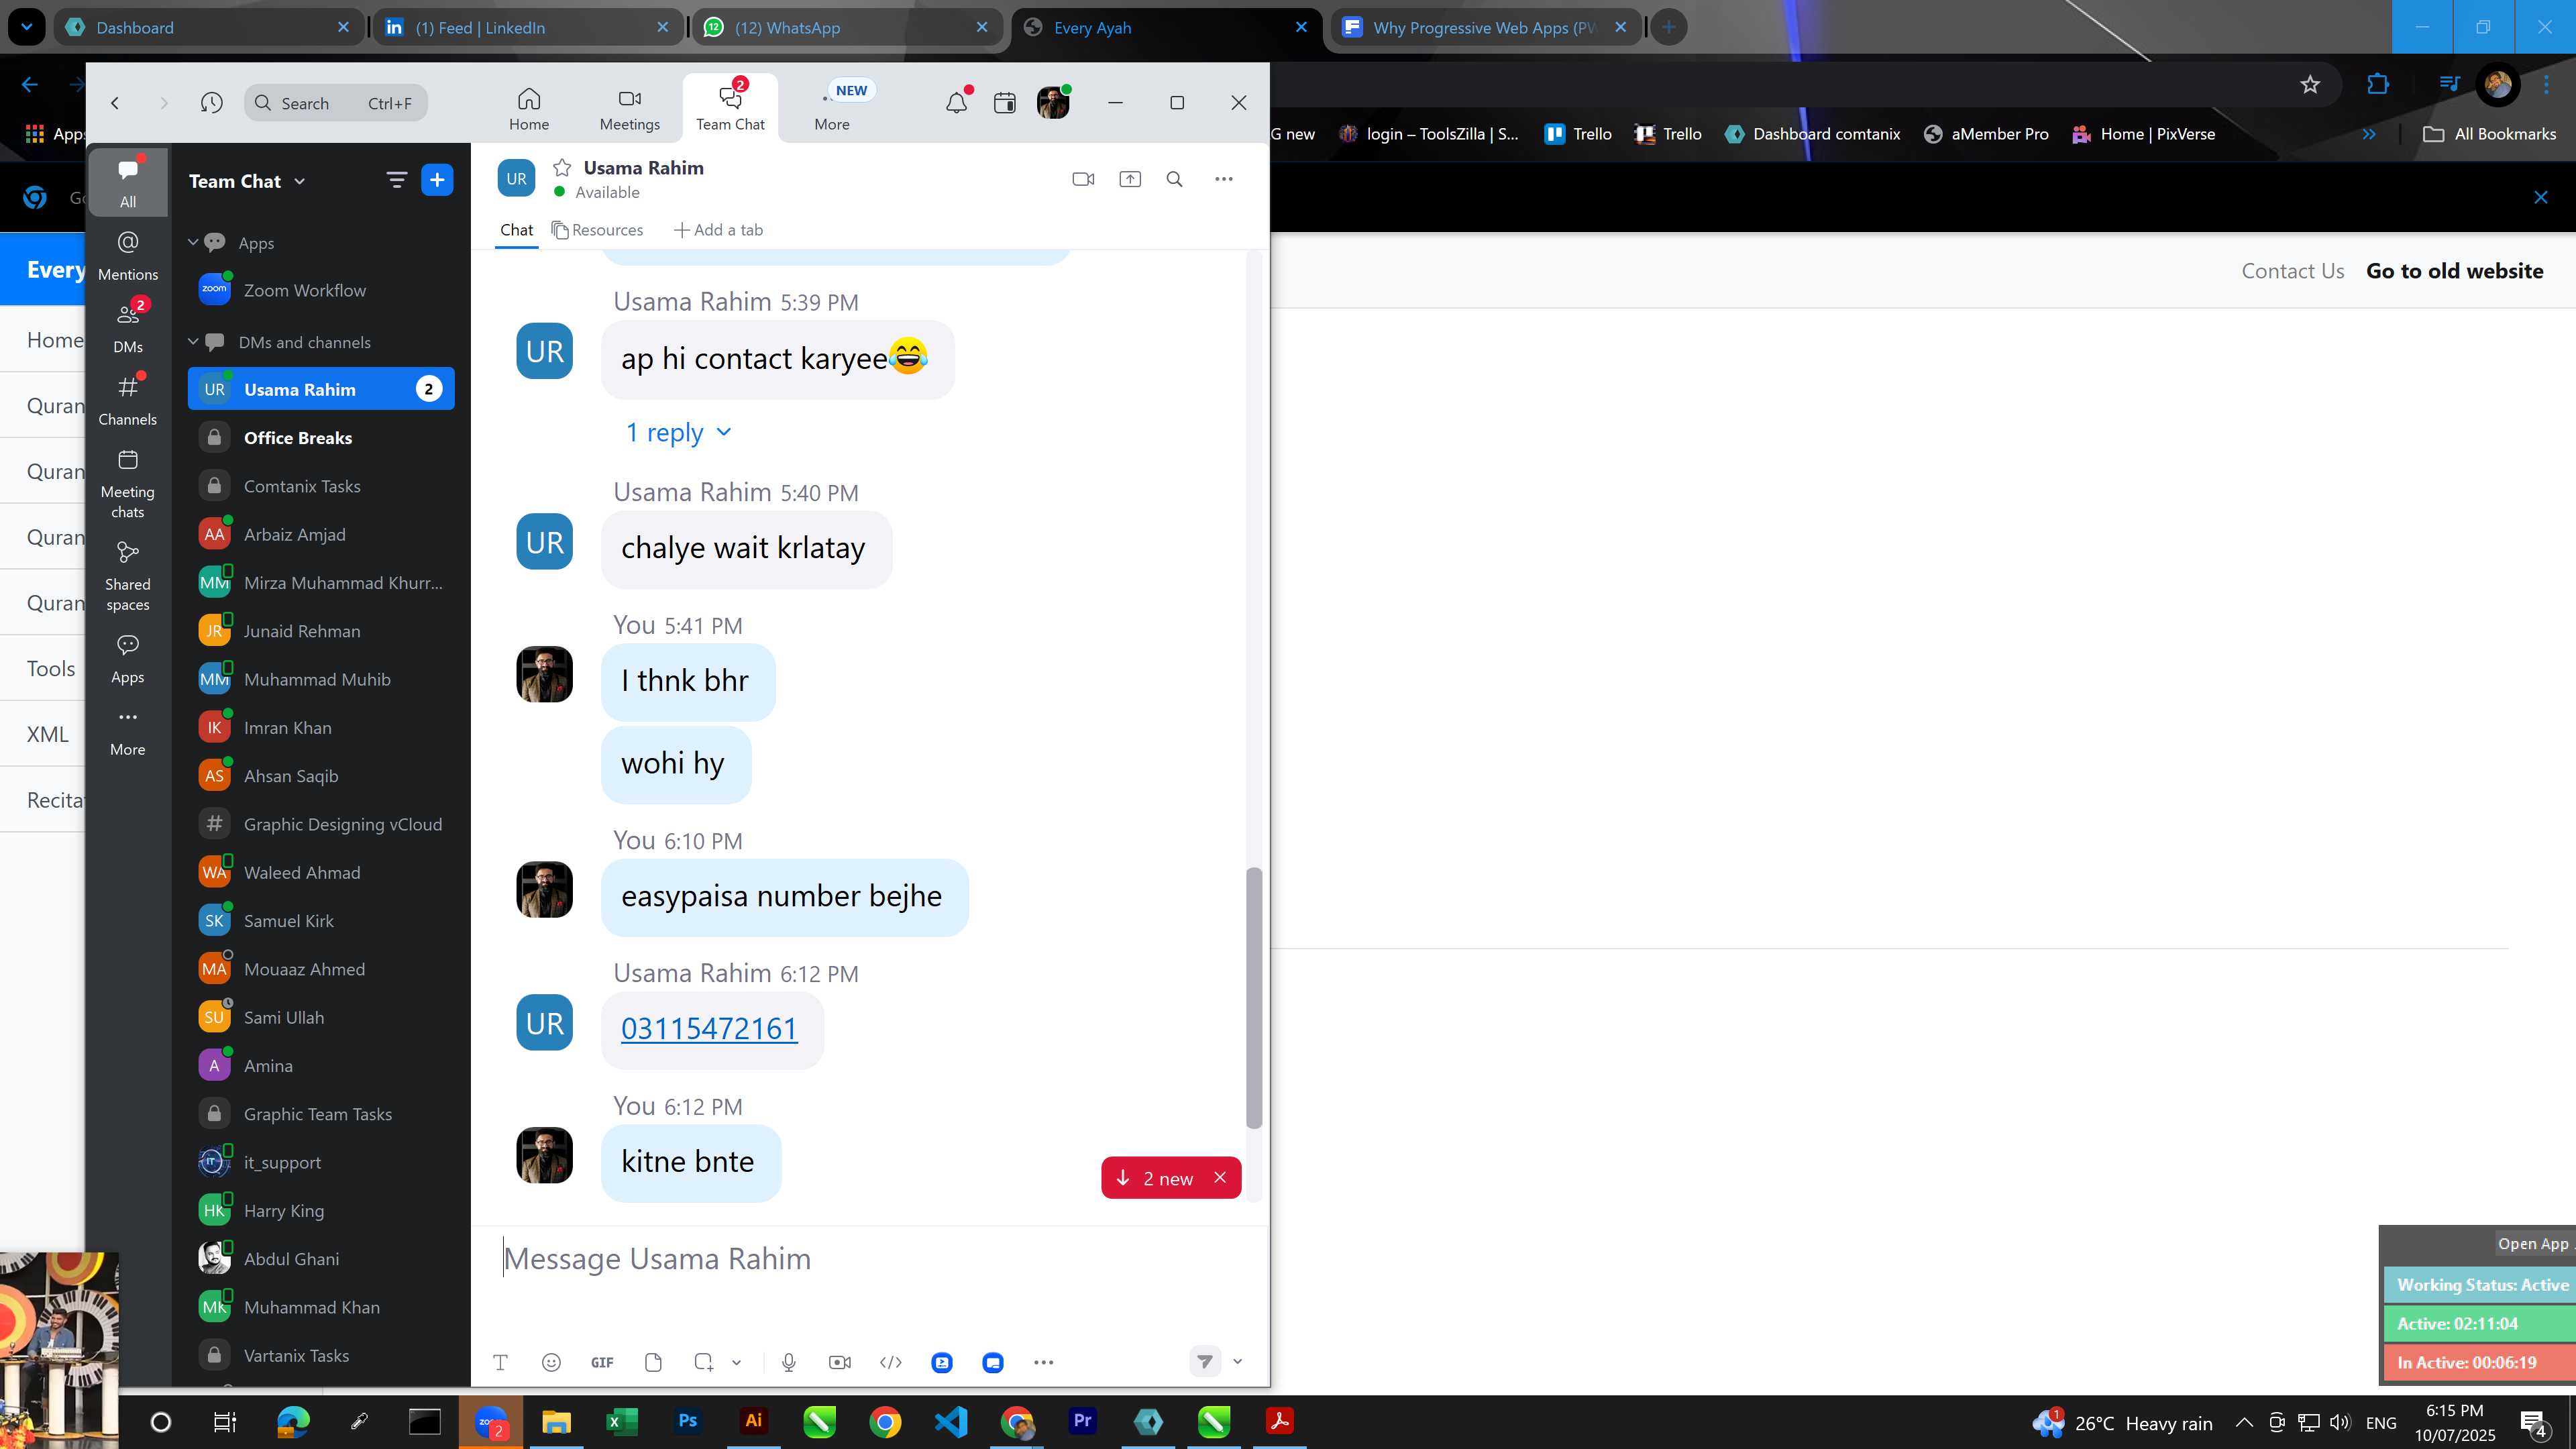Viewport: 2576px width, 1449px height.
Task: Open Photoshop from the Windows taskbar
Action: (687, 1421)
